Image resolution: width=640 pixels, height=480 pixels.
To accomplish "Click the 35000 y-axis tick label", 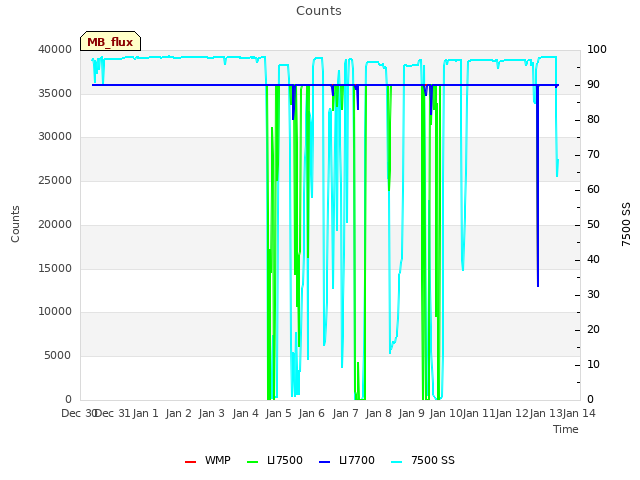I will pos(55,93).
